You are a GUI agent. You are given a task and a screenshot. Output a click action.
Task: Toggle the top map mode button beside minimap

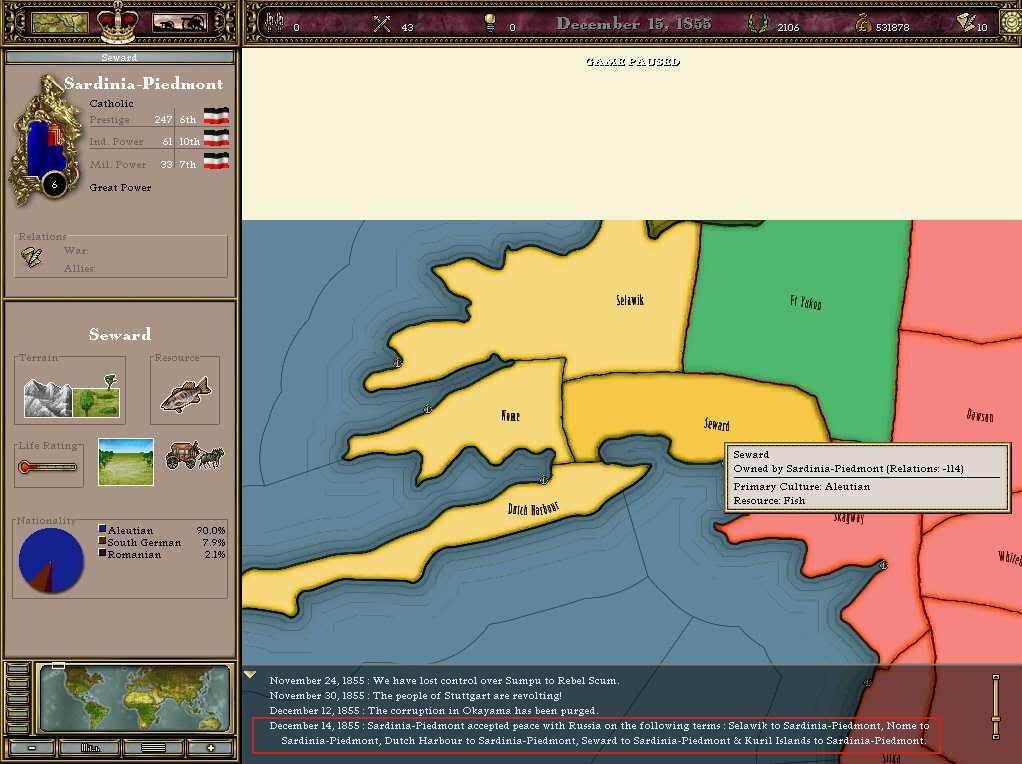coord(17,671)
